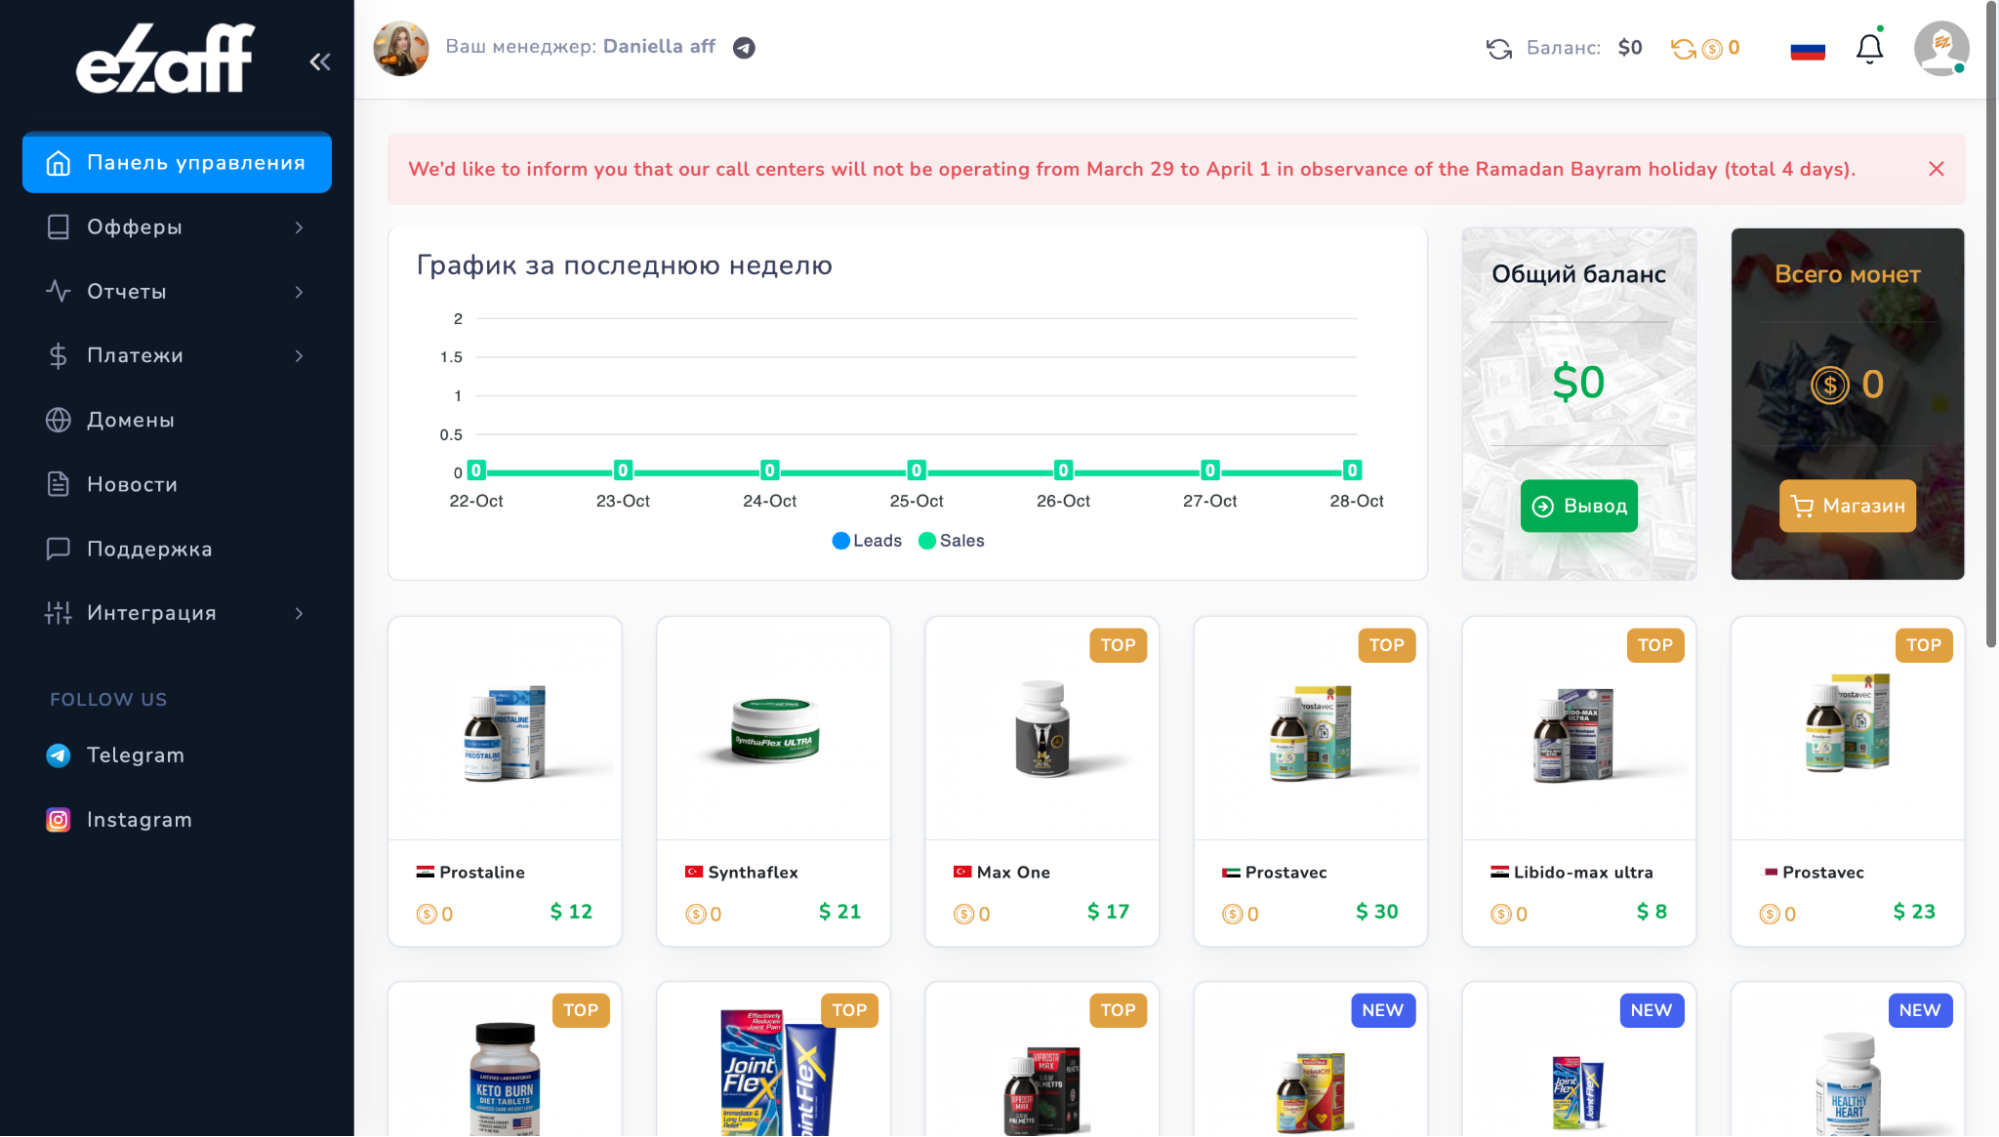
Task: Expand the Платежи submenu chevron
Action: (x=299, y=356)
